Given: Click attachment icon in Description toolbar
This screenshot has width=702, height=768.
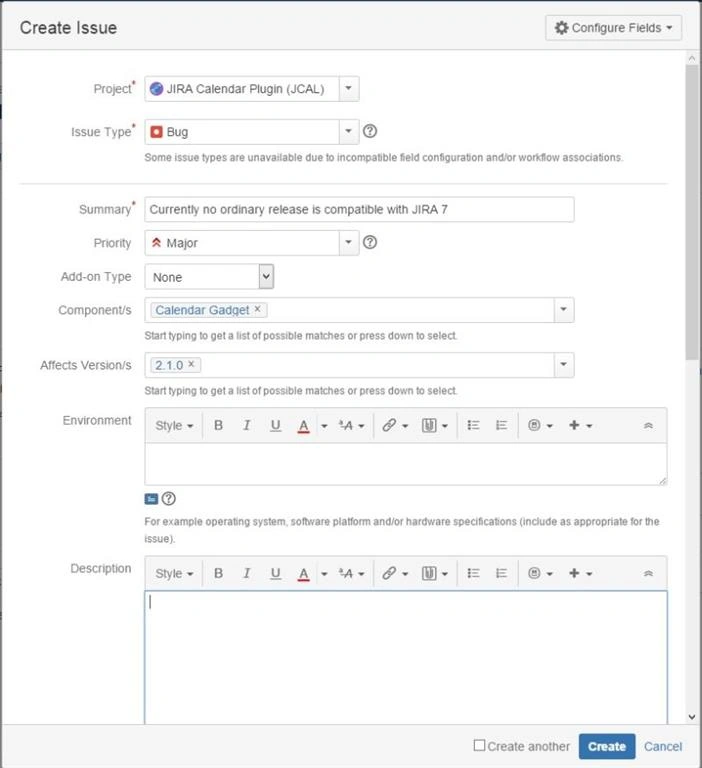Looking at the screenshot, I should click(x=430, y=573).
